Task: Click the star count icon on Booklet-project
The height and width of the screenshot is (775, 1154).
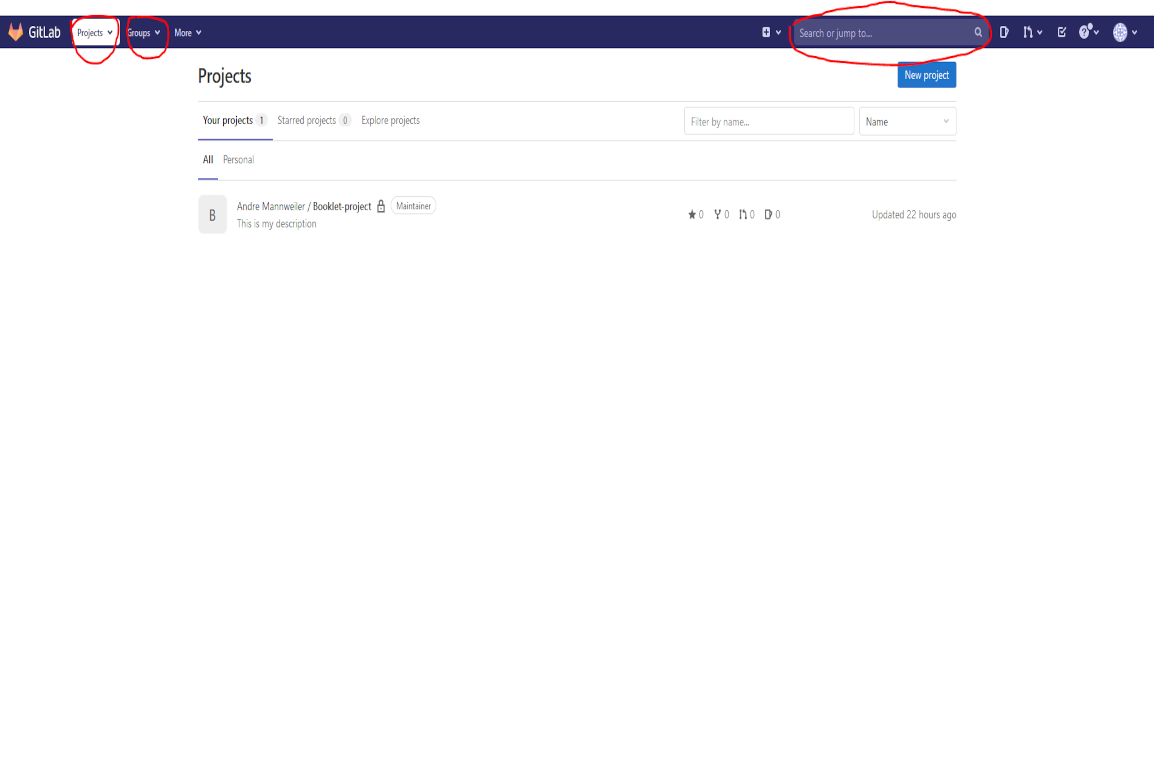Action: 691,215
